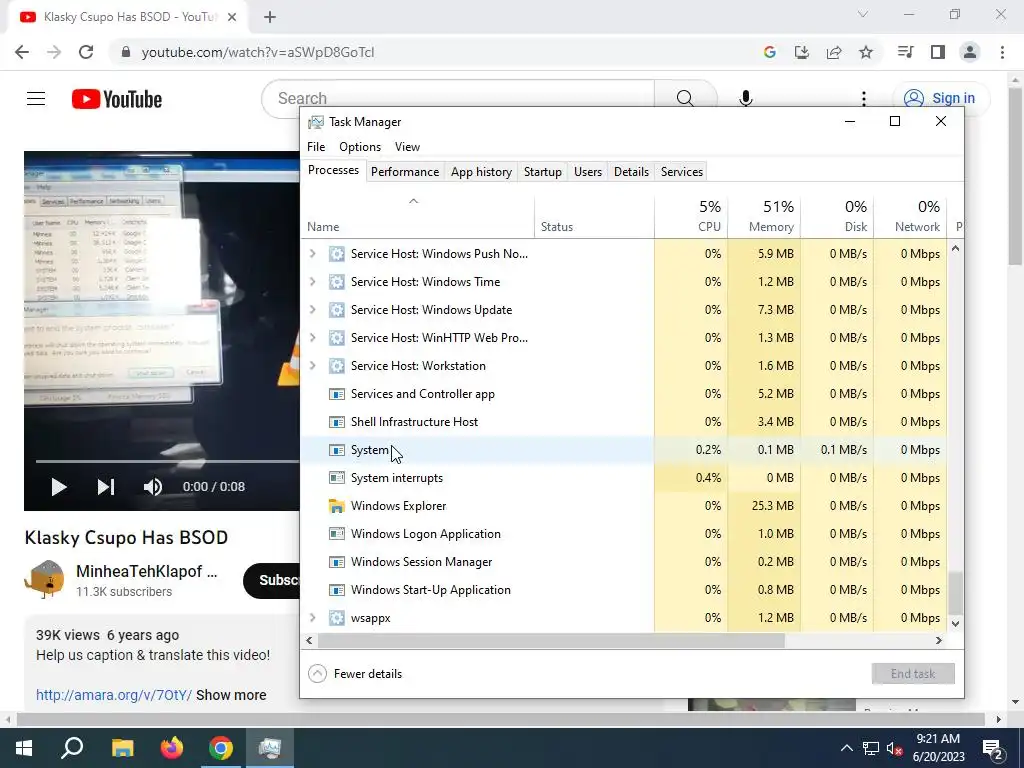Open the Windows Start menu
The width and height of the screenshot is (1024, 768).
pyautogui.click(x=24, y=748)
